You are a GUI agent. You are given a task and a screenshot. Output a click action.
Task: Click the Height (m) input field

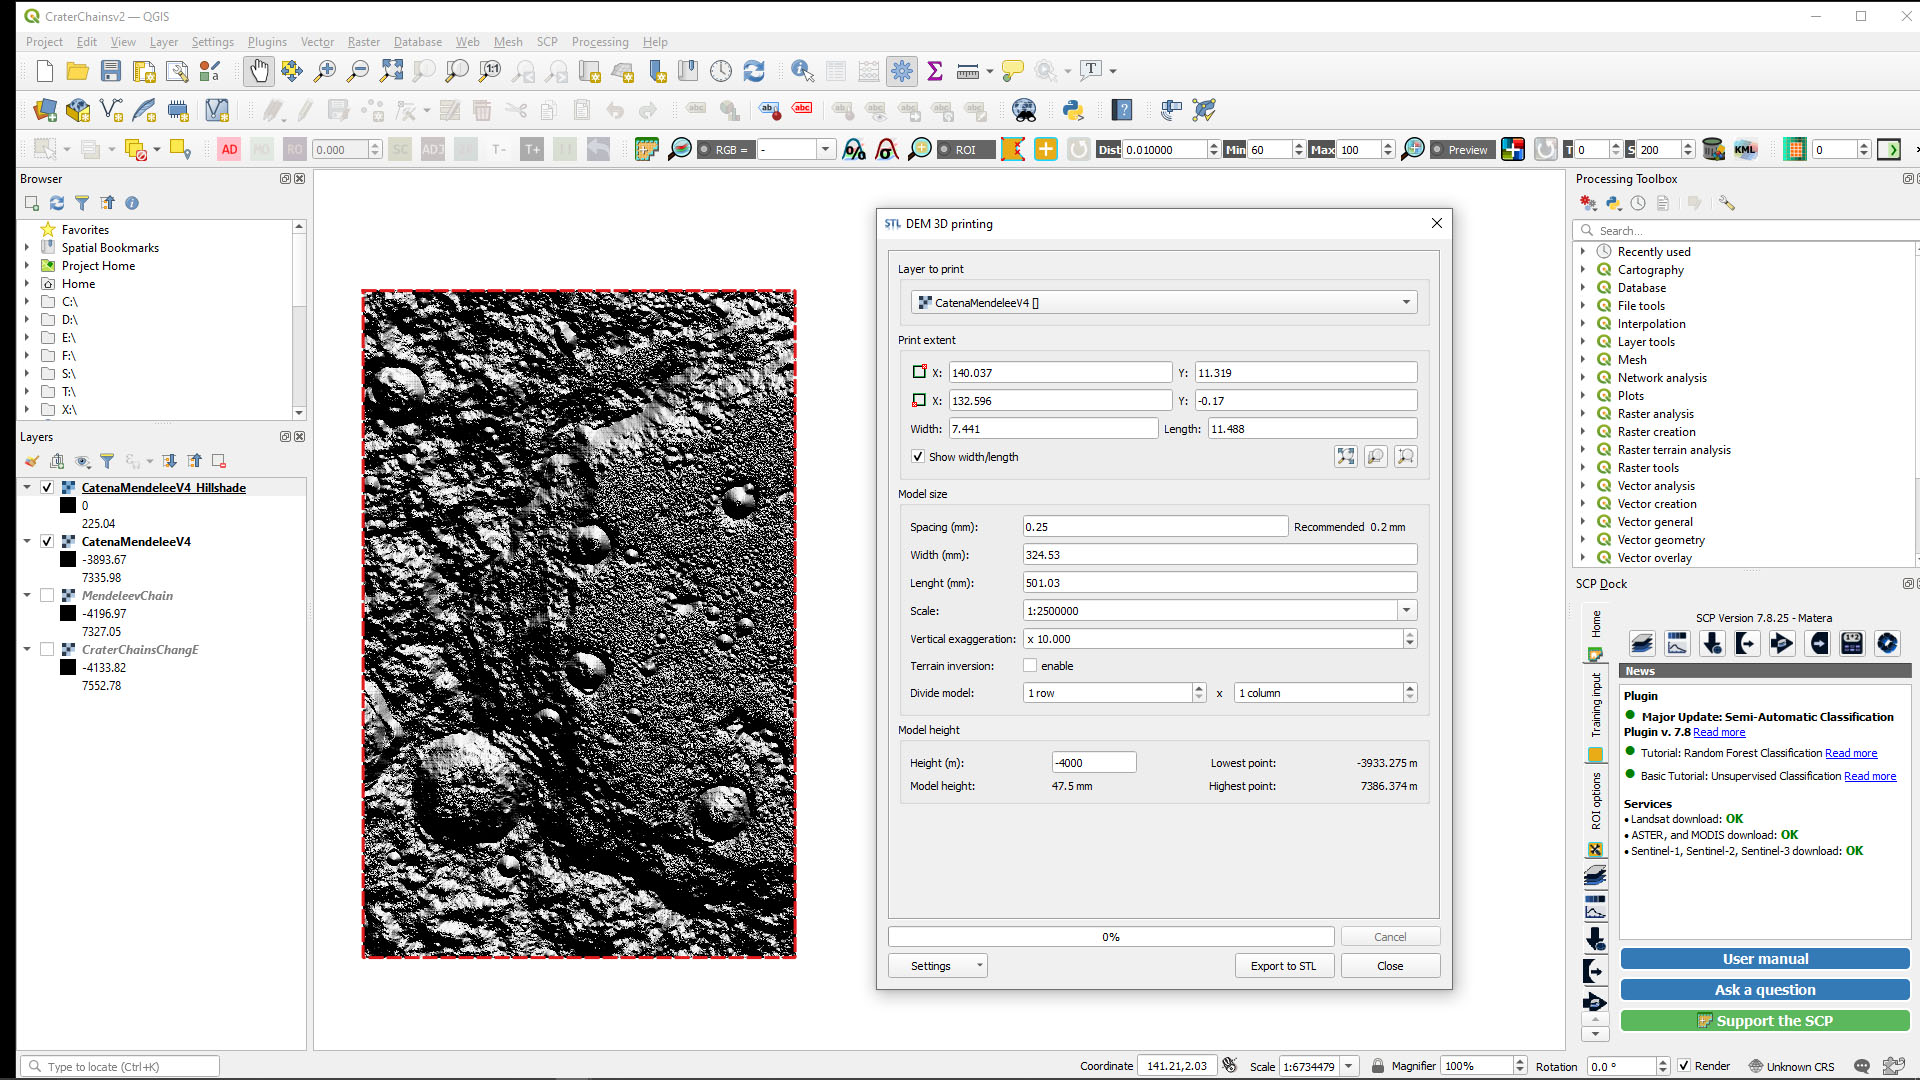1094,763
